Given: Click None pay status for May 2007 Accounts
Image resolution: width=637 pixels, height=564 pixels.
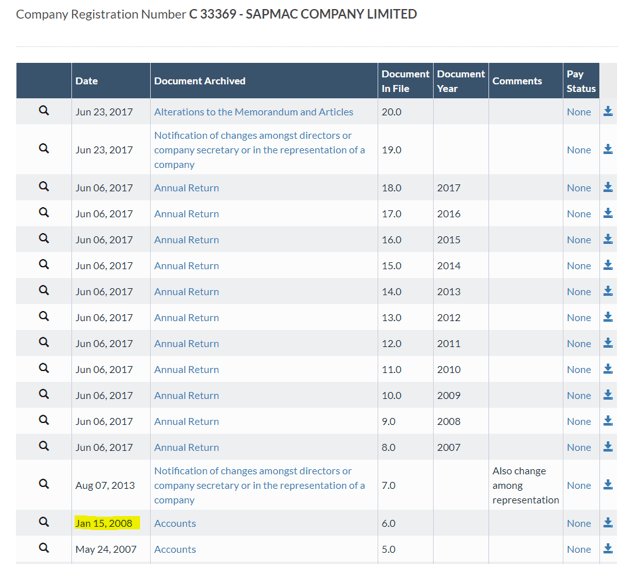Looking at the screenshot, I should pyautogui.click(x=578, y=549).
